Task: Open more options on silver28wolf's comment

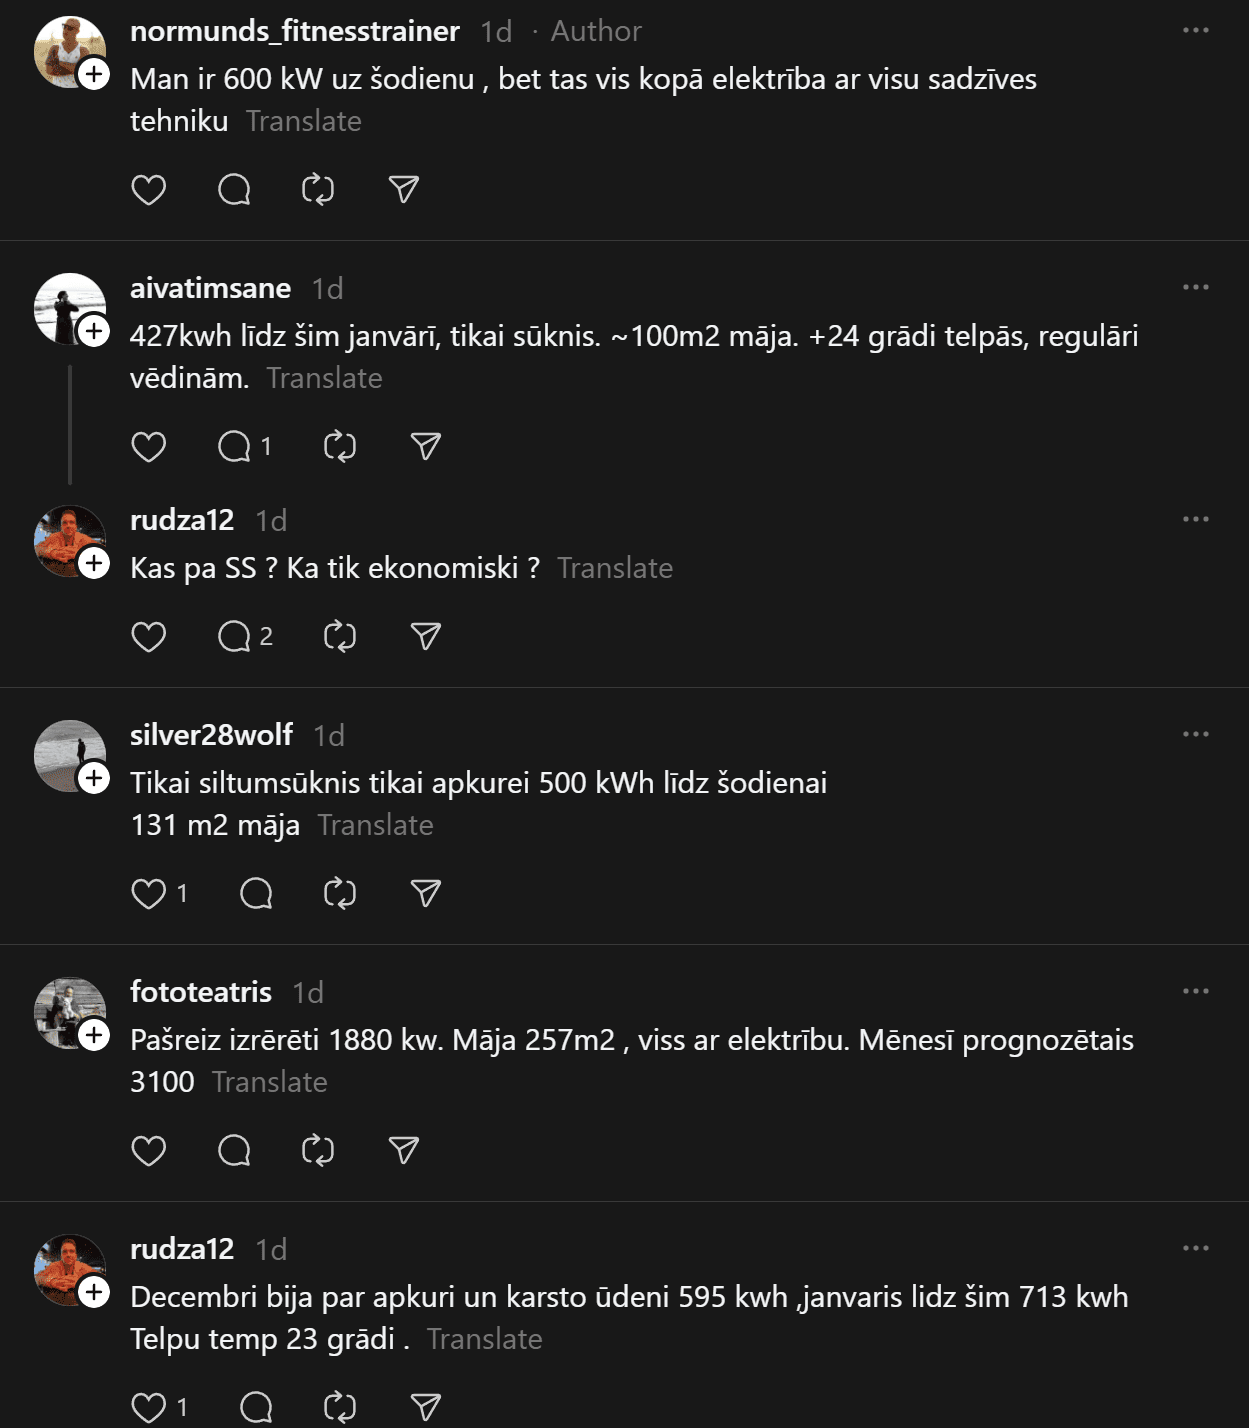Action: click(1195, 735)
